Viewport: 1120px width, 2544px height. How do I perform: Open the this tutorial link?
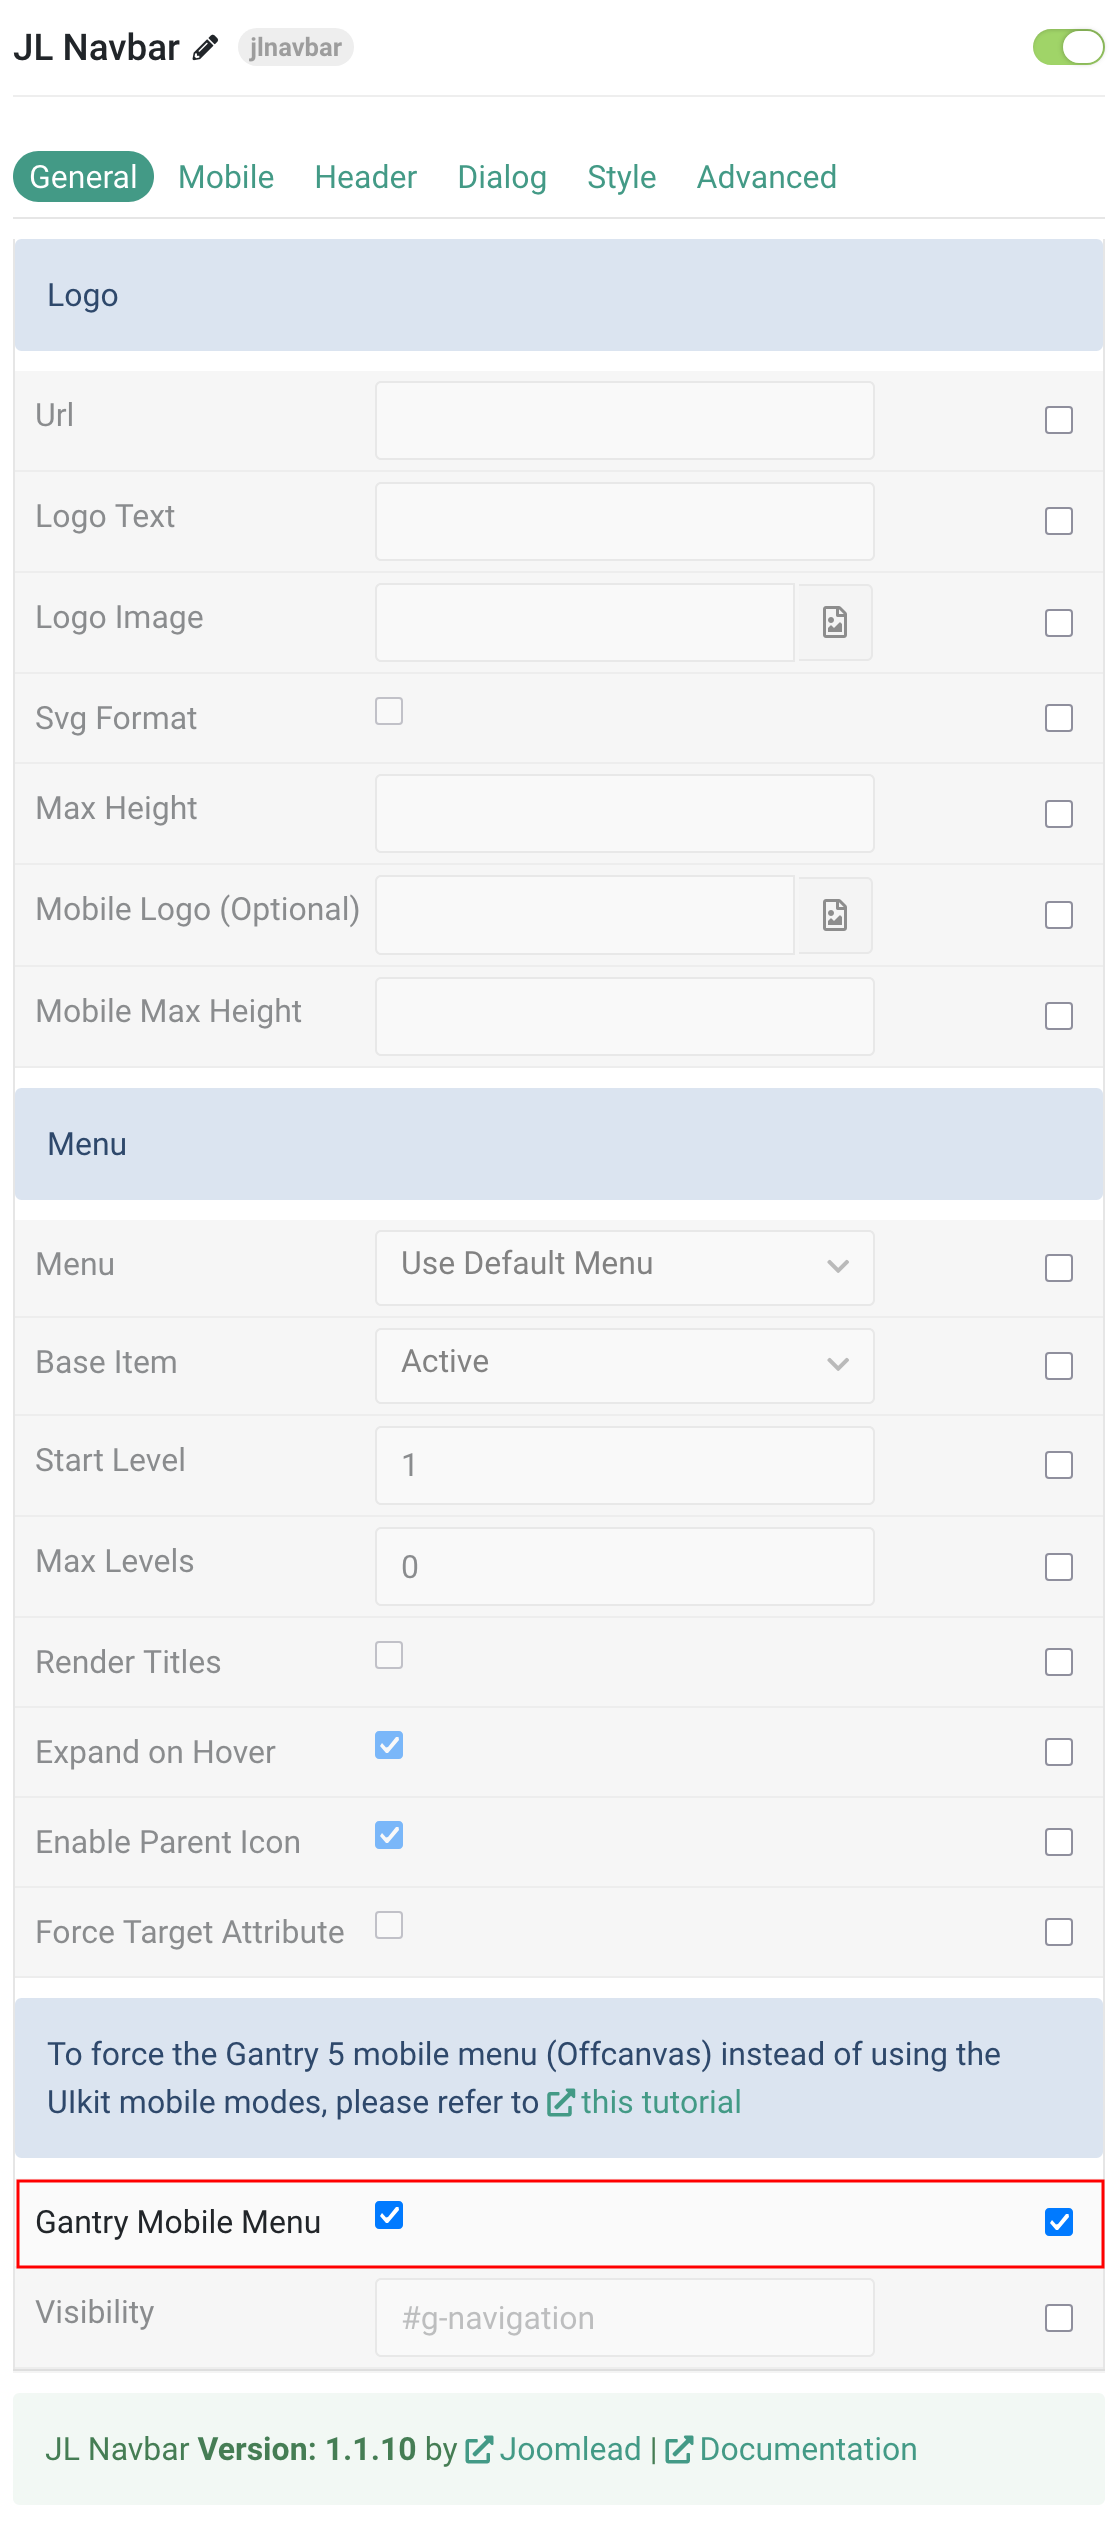[x=661, y=2102]
